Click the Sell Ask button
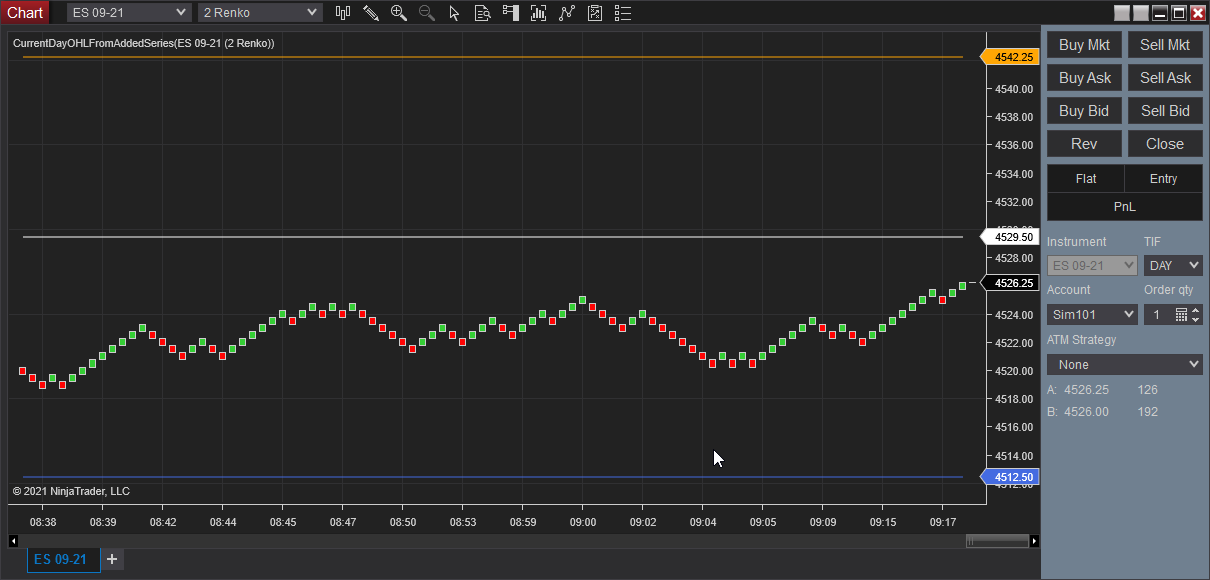Image resolution: width=1210 pixels, height=580 pixels. click(1165, 78)
